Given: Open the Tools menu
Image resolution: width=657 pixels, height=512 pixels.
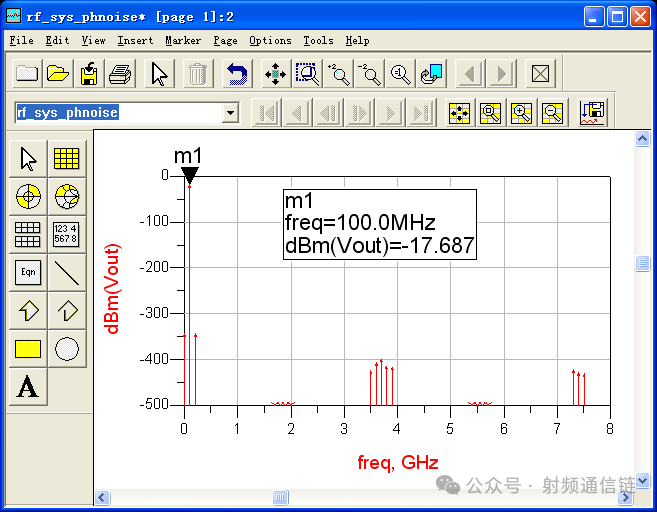Looking at the screenshot, I should 318,41.
